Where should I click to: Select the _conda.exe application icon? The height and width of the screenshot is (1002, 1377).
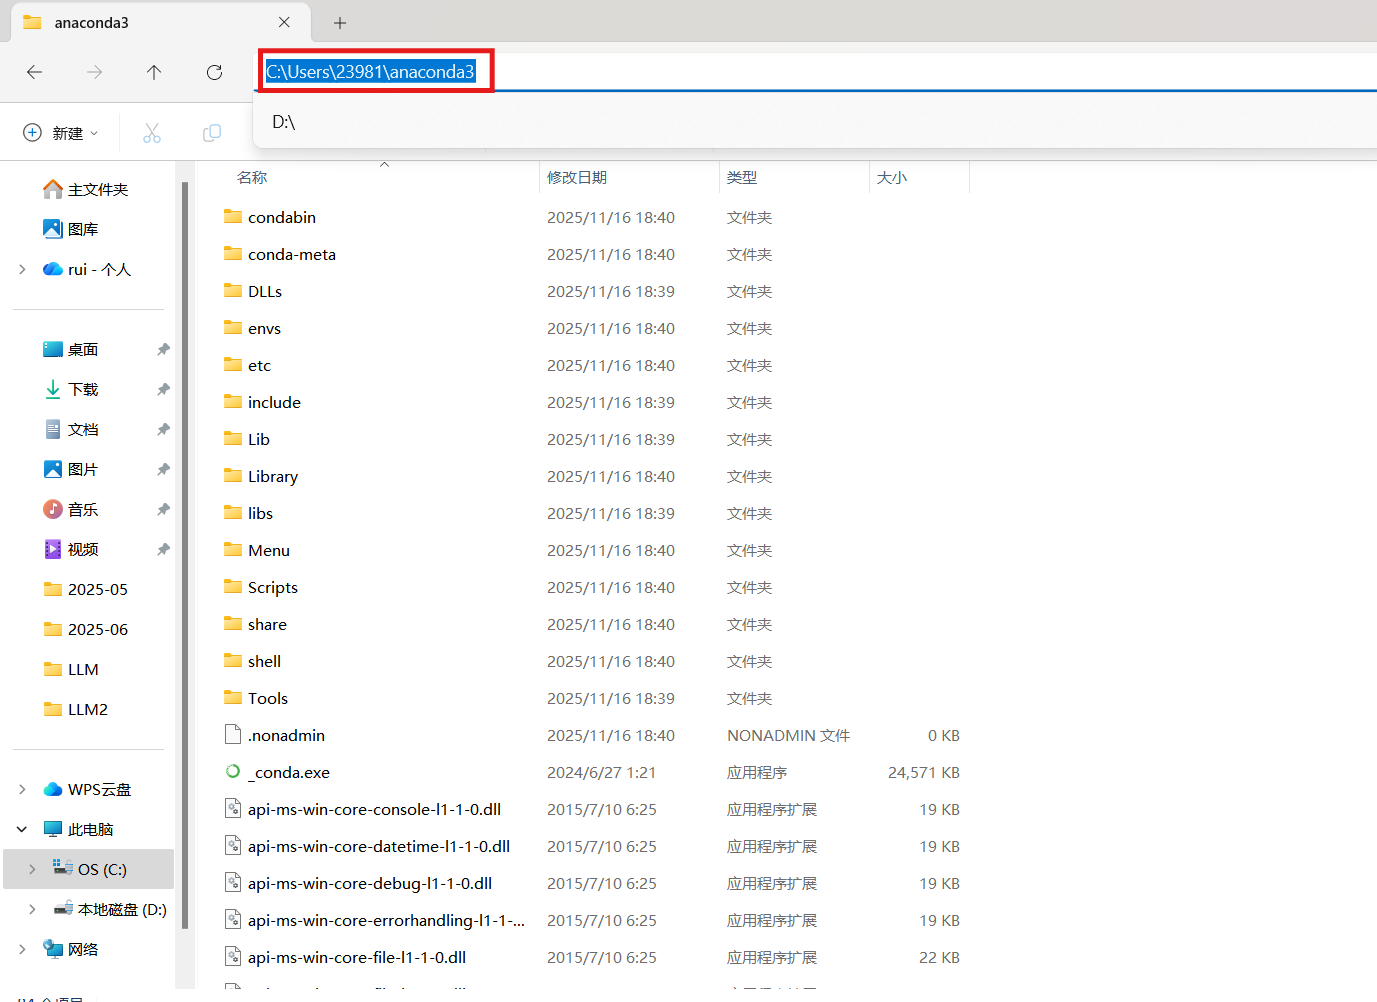click(x=233, y=771)
